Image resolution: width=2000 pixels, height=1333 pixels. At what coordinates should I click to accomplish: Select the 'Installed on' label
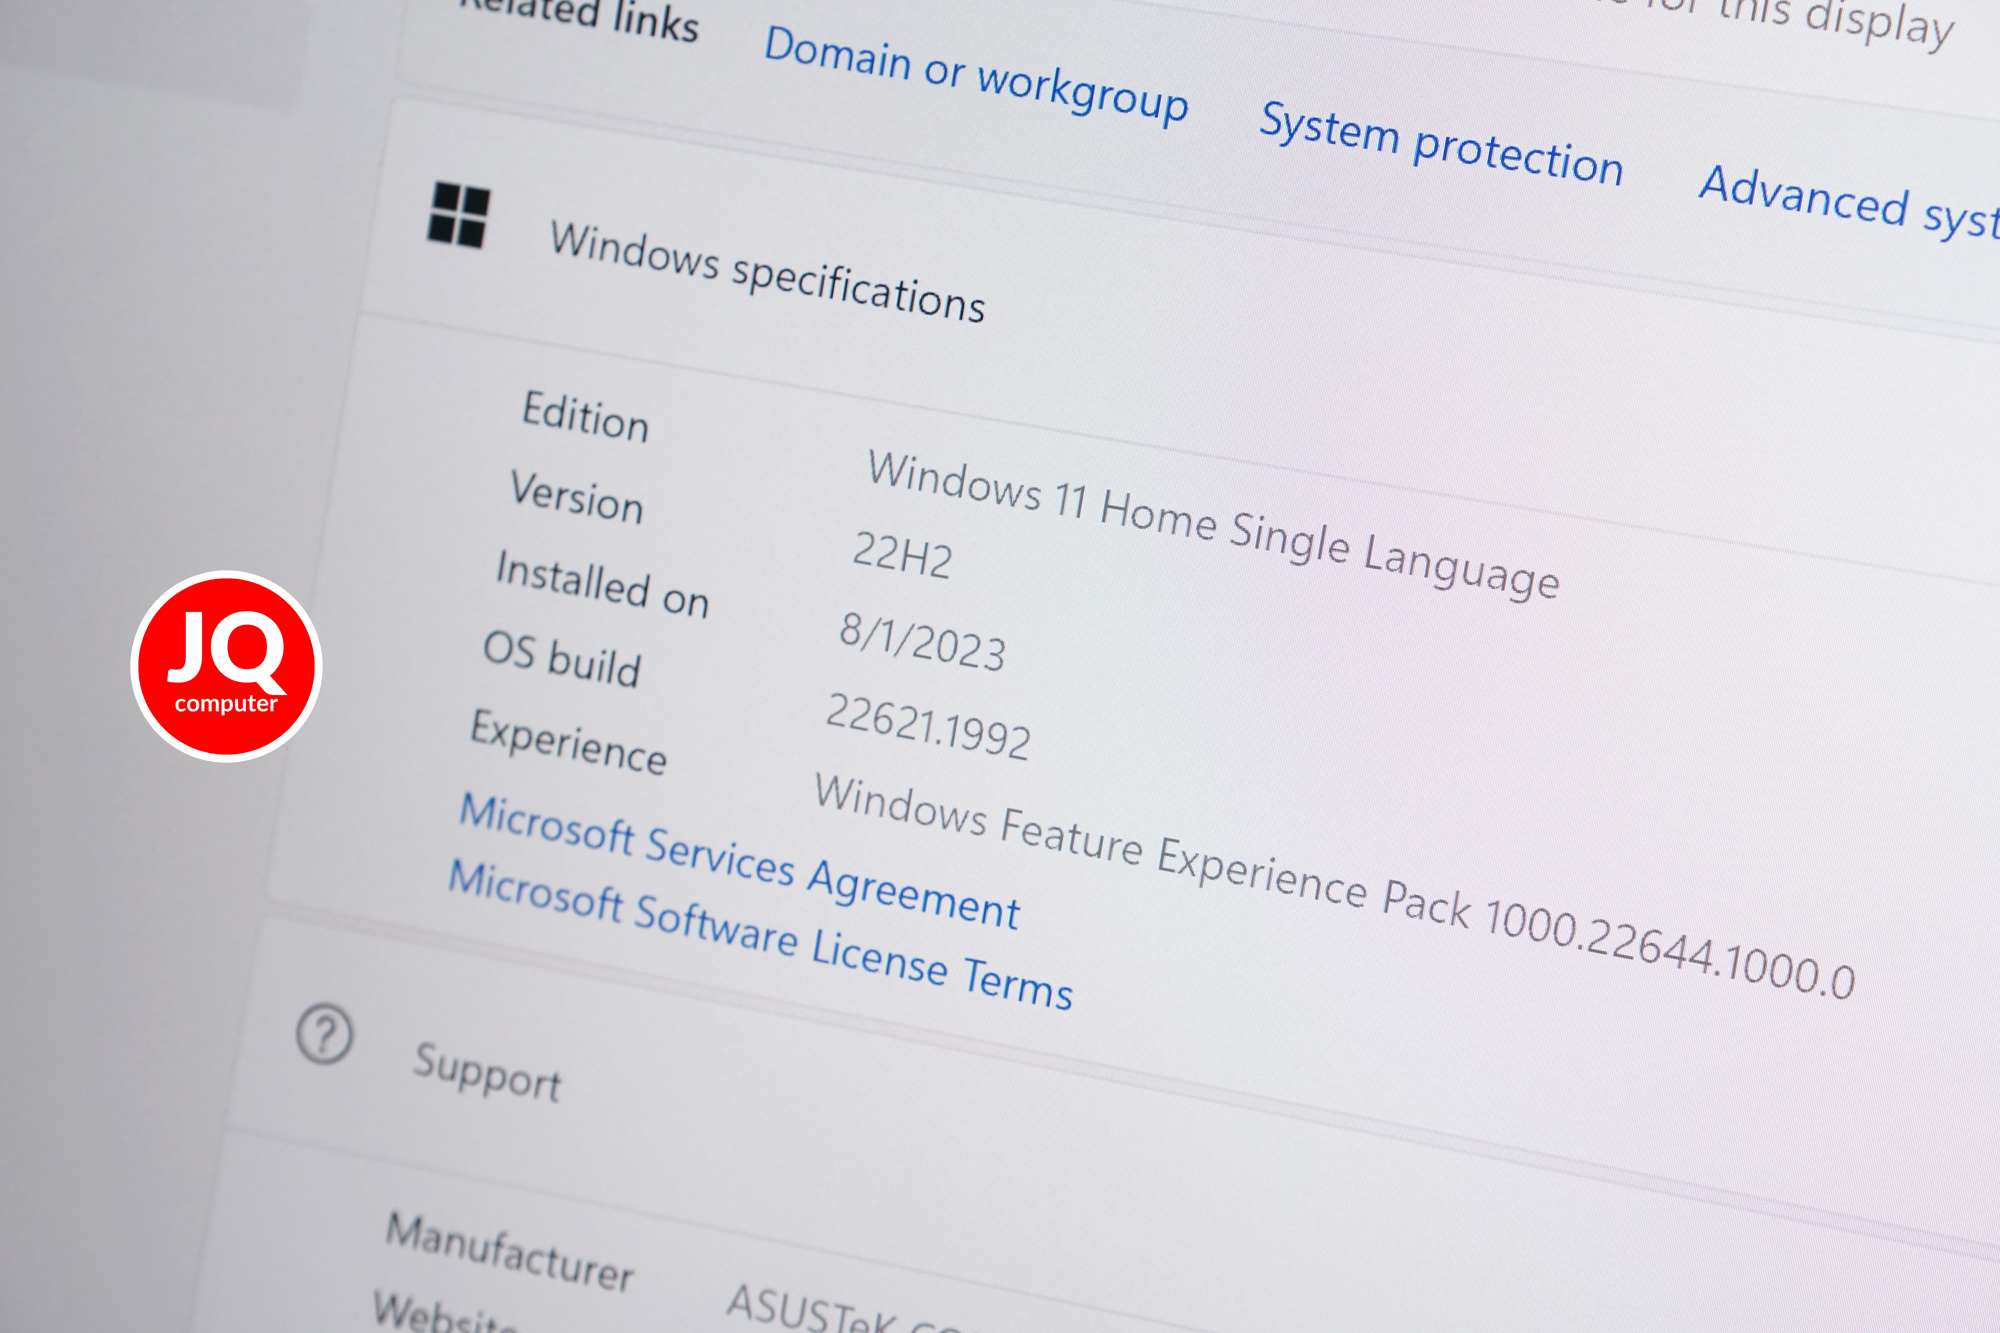click(x=603, y=584)
